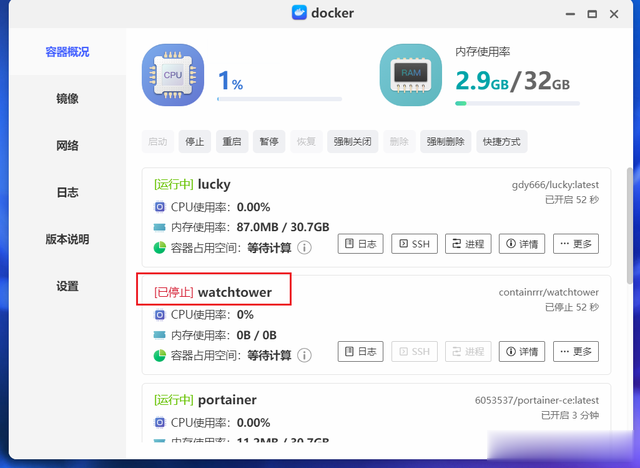Open 网络 in sidebar
The width and height of the screenshot is (640, 468).
(67, 146)
